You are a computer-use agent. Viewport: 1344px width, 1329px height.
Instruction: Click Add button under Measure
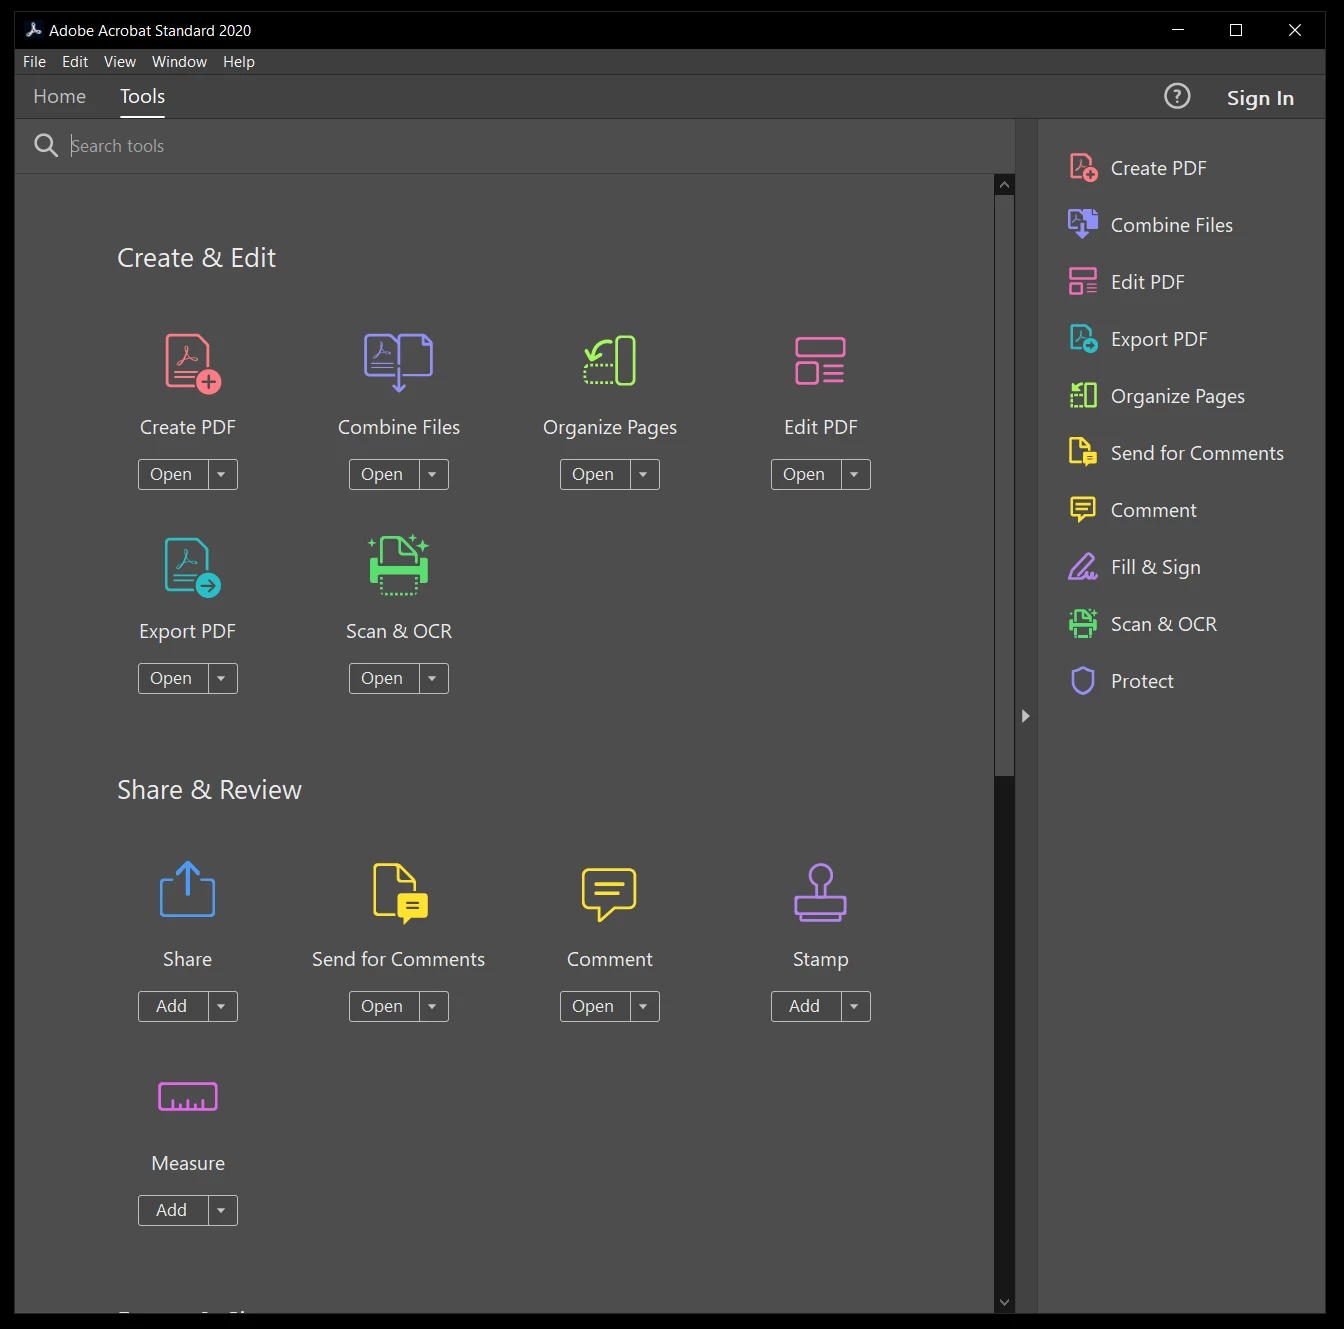(x=173, y=1211)
